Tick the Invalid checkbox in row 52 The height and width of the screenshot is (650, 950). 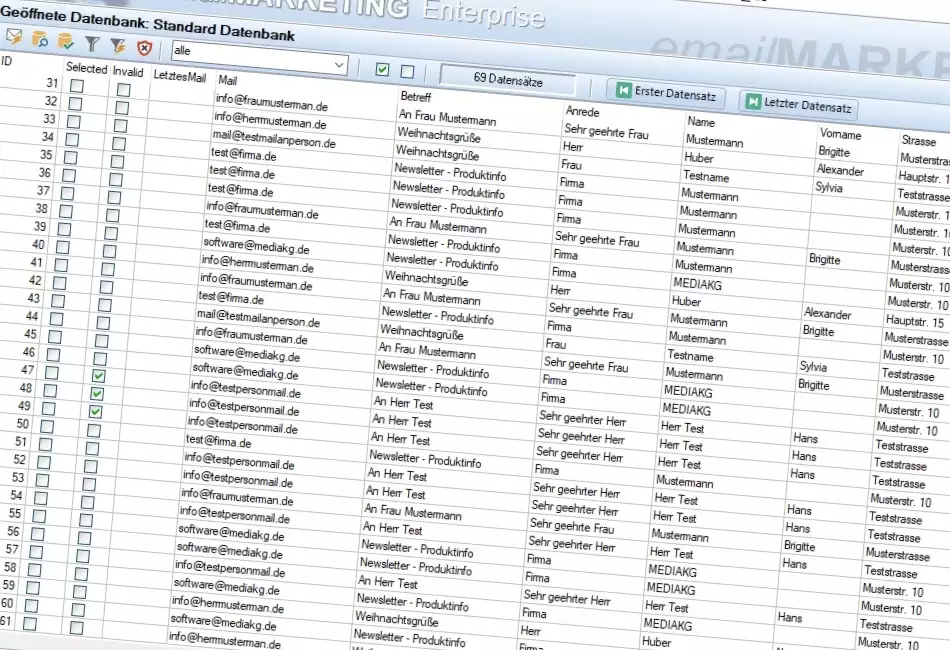point(90,466)
